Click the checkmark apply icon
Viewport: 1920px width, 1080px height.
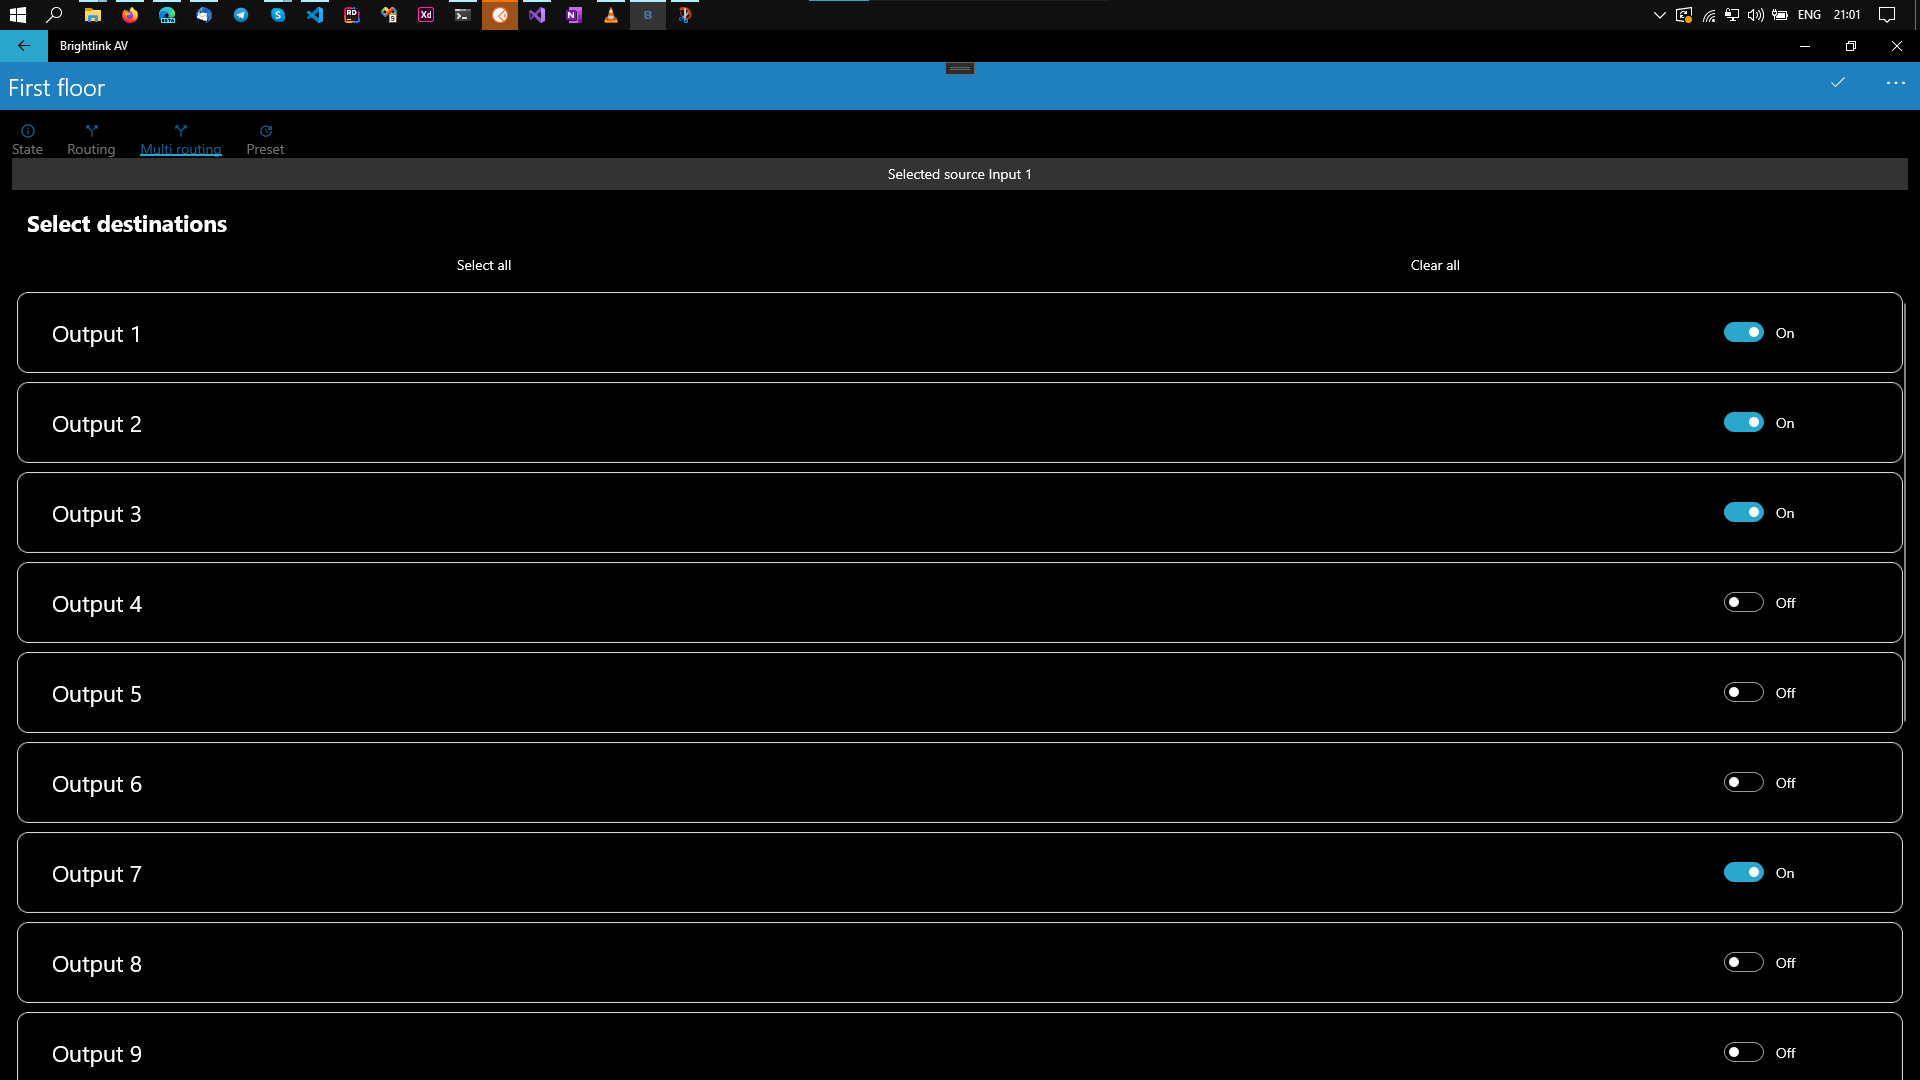pyautogui.click(x=1838, y=83)
